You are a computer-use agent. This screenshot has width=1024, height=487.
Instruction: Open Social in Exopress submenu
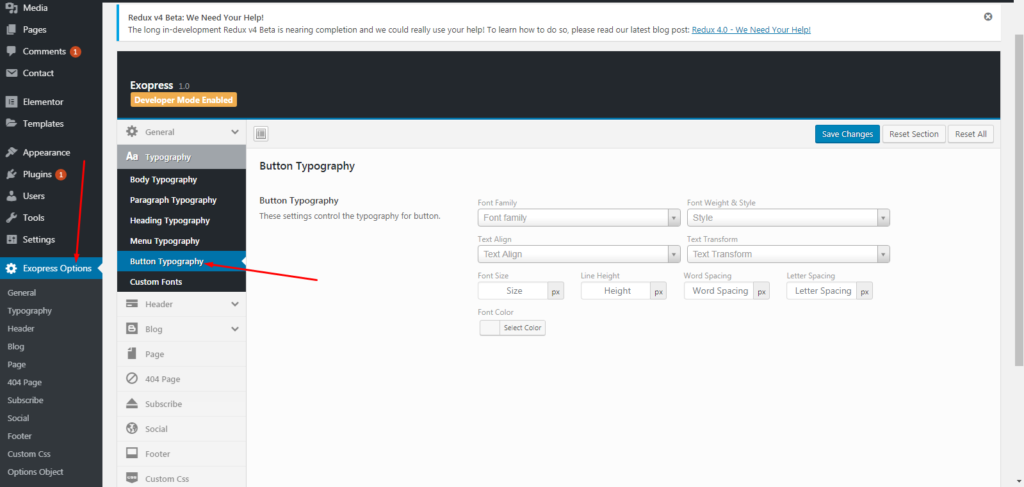pos(18,418)
